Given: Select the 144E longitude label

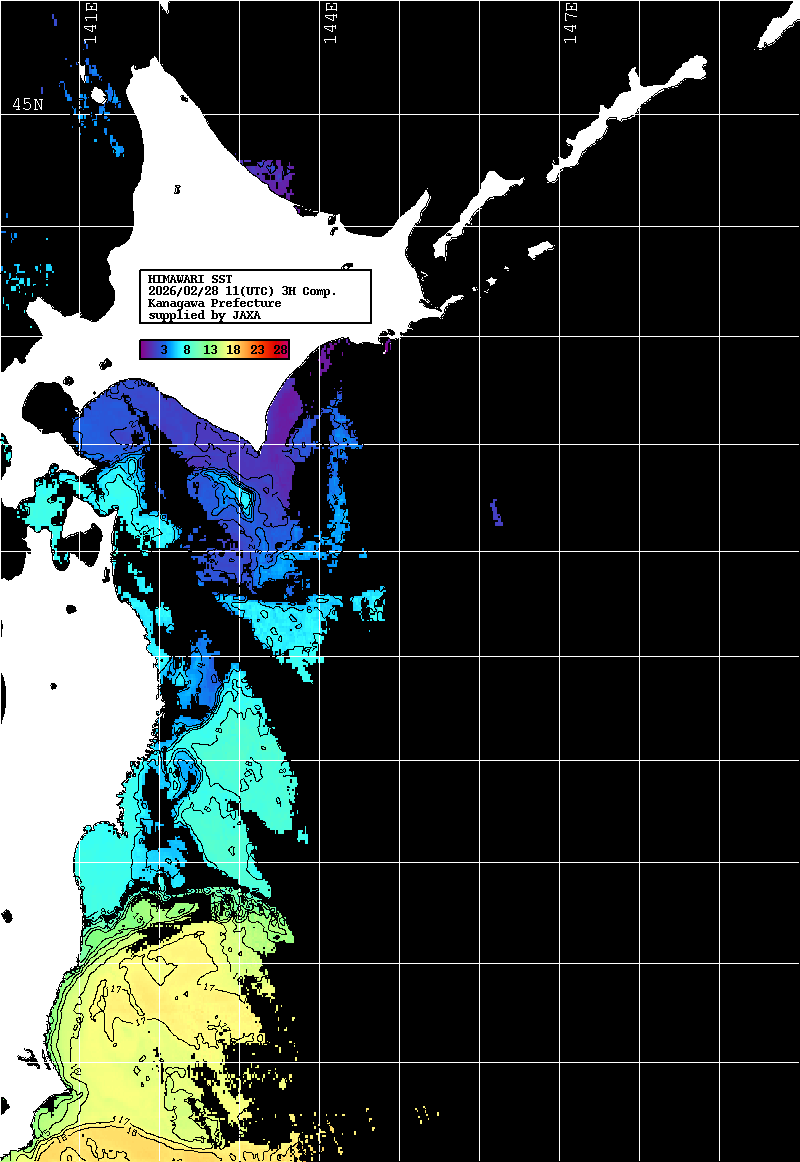Looking at the screenshot, I should tap(330, 22).
